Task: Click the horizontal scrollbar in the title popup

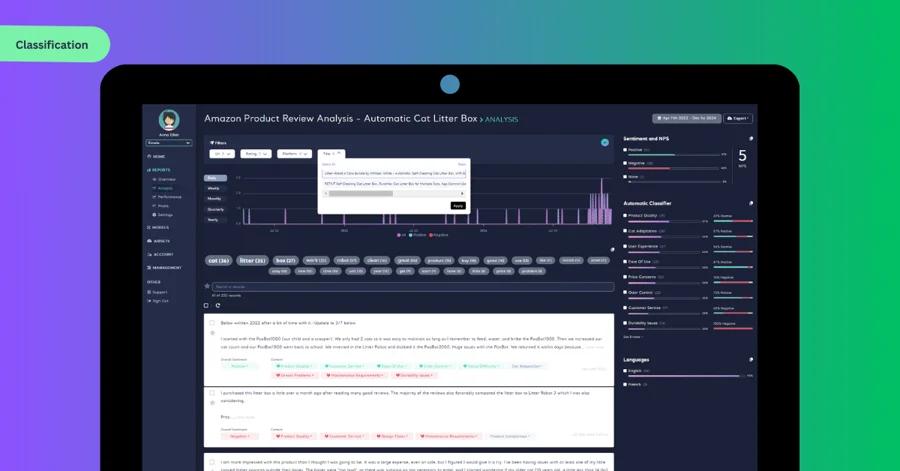Action: (361, 194)
